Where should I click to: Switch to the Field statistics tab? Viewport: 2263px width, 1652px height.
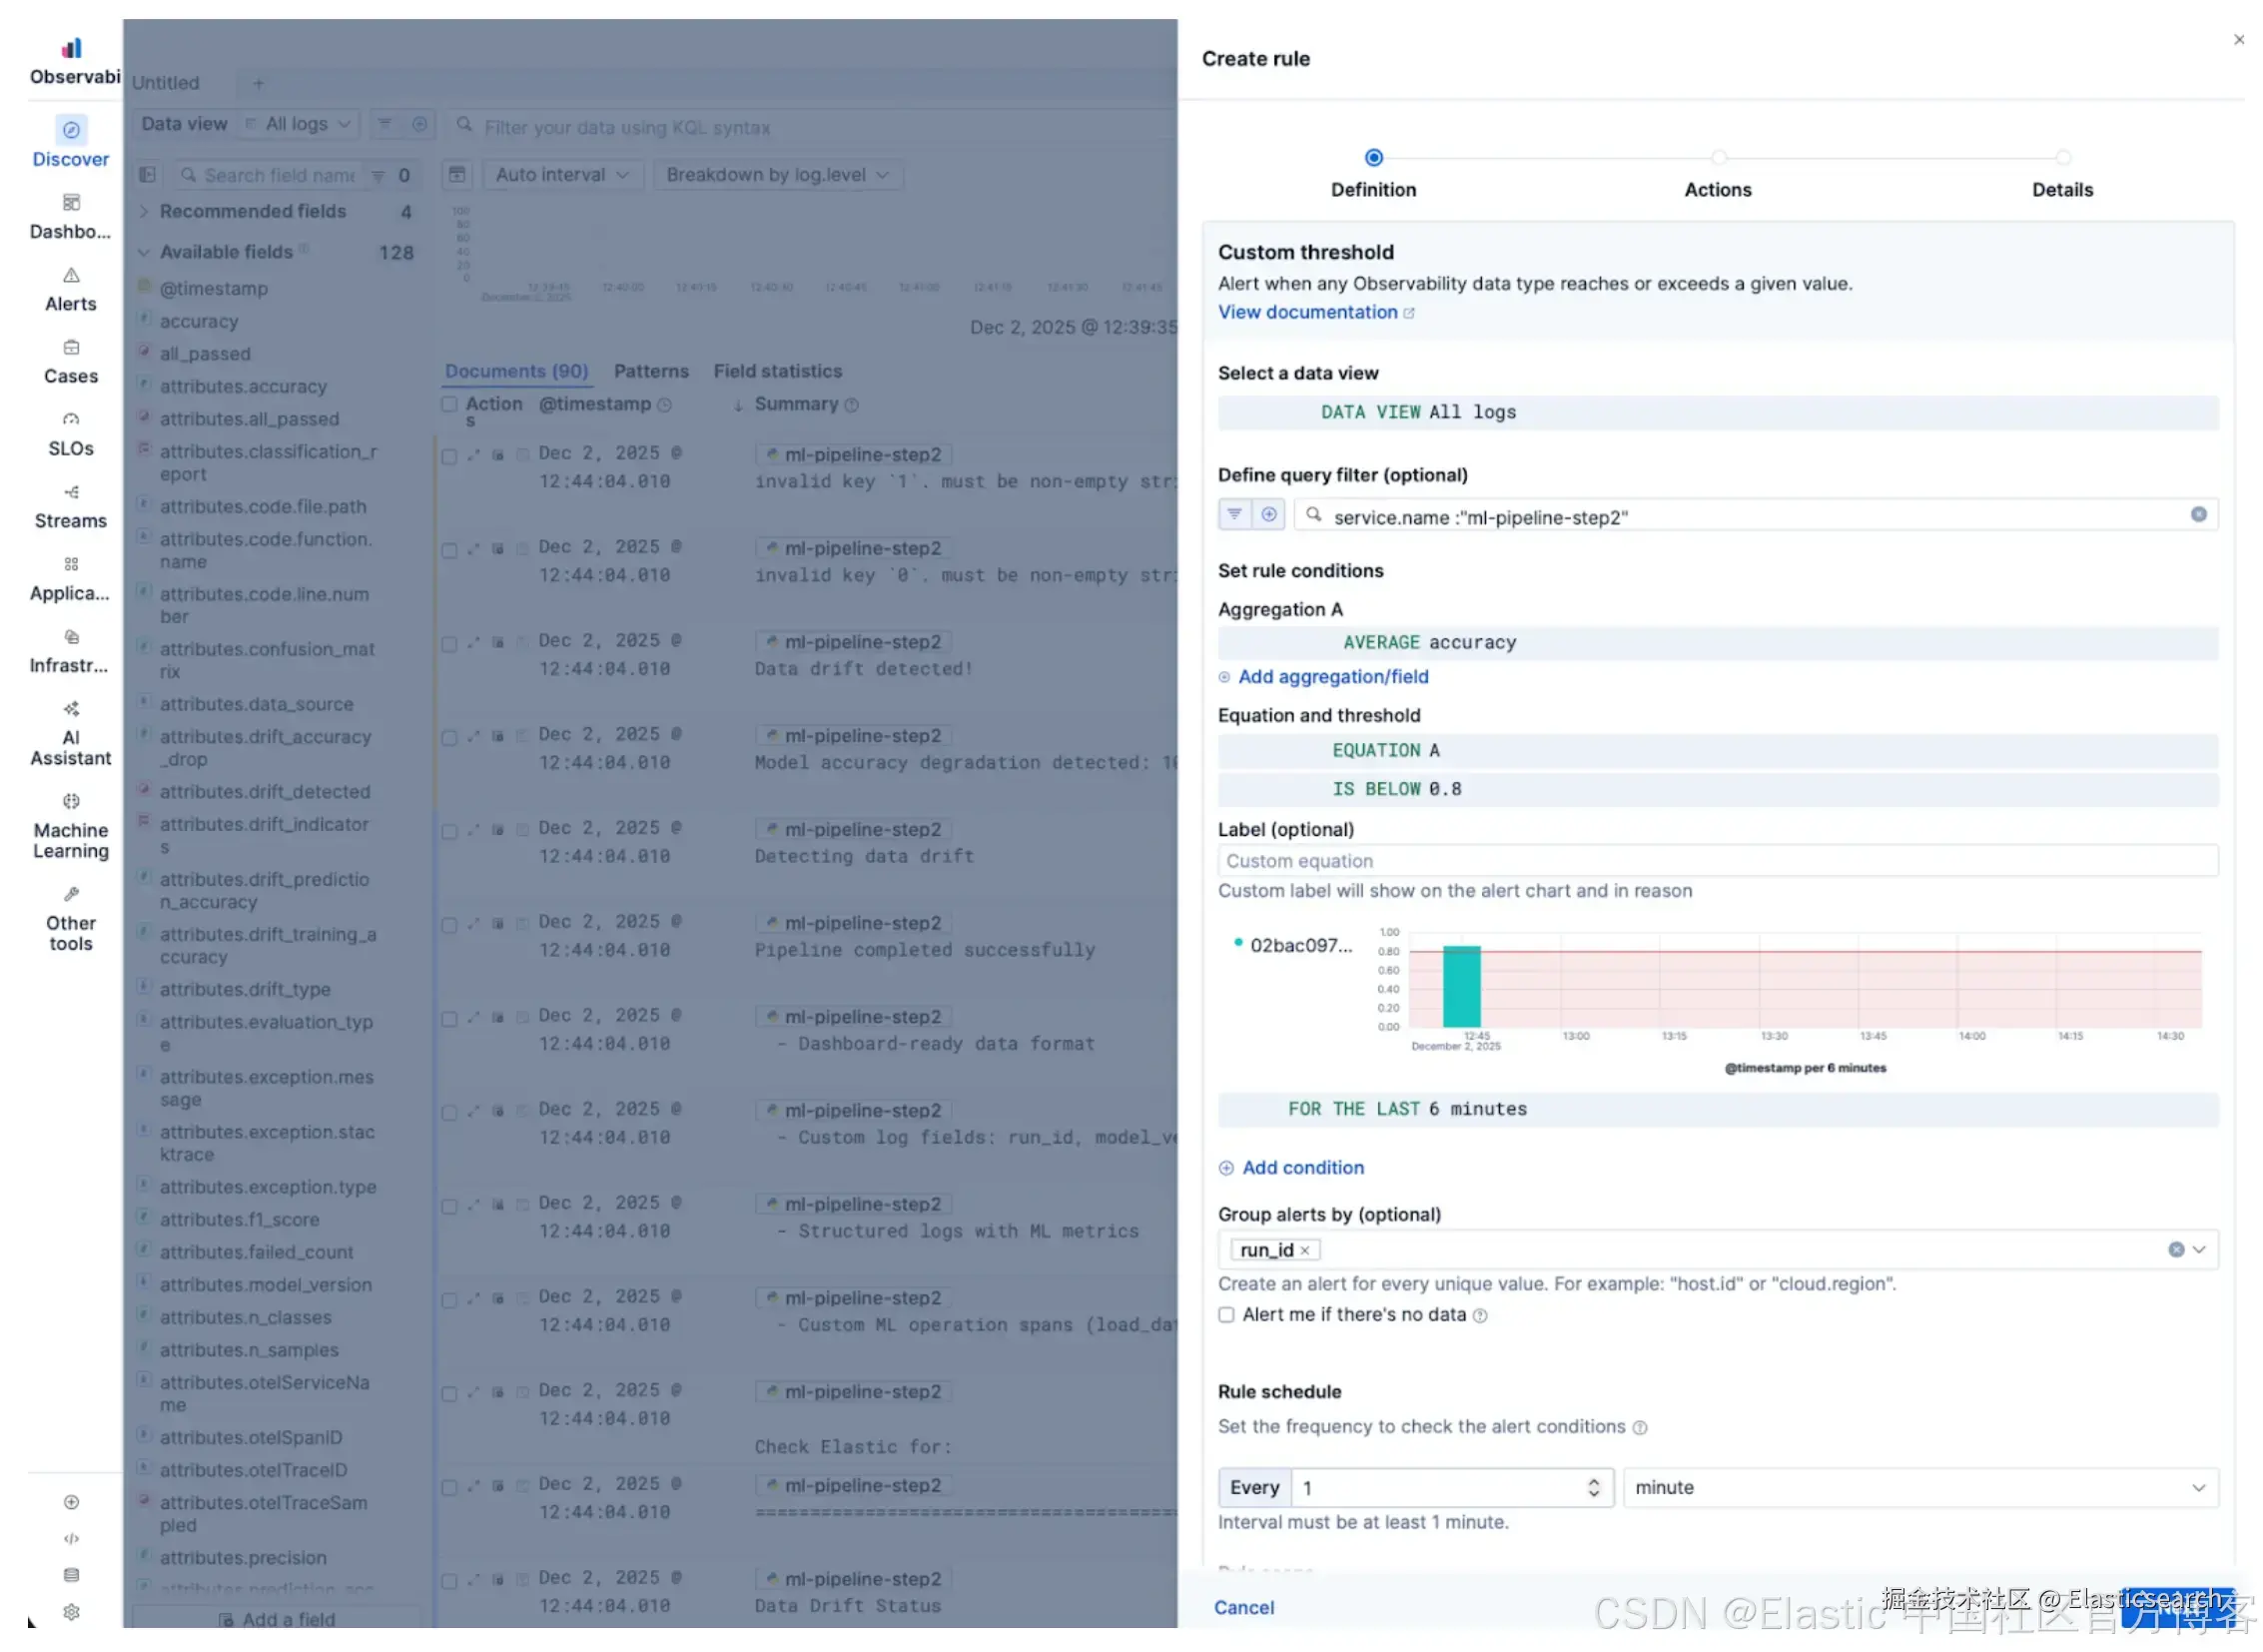point(777,372)
